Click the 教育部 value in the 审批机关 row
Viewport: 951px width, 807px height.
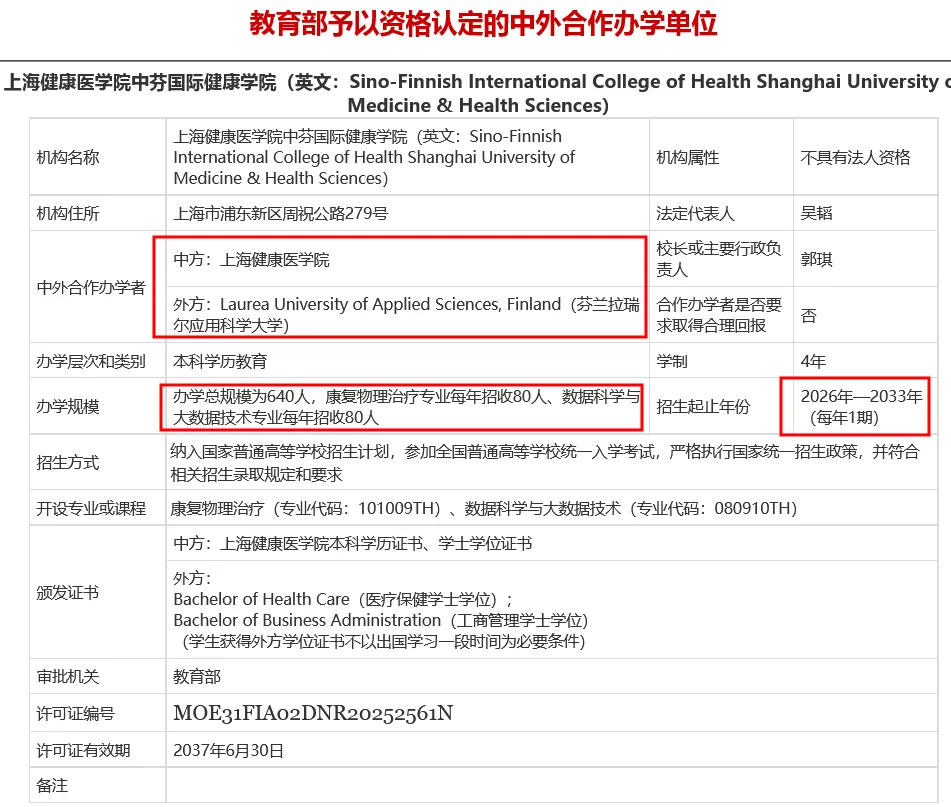point(197,677)
